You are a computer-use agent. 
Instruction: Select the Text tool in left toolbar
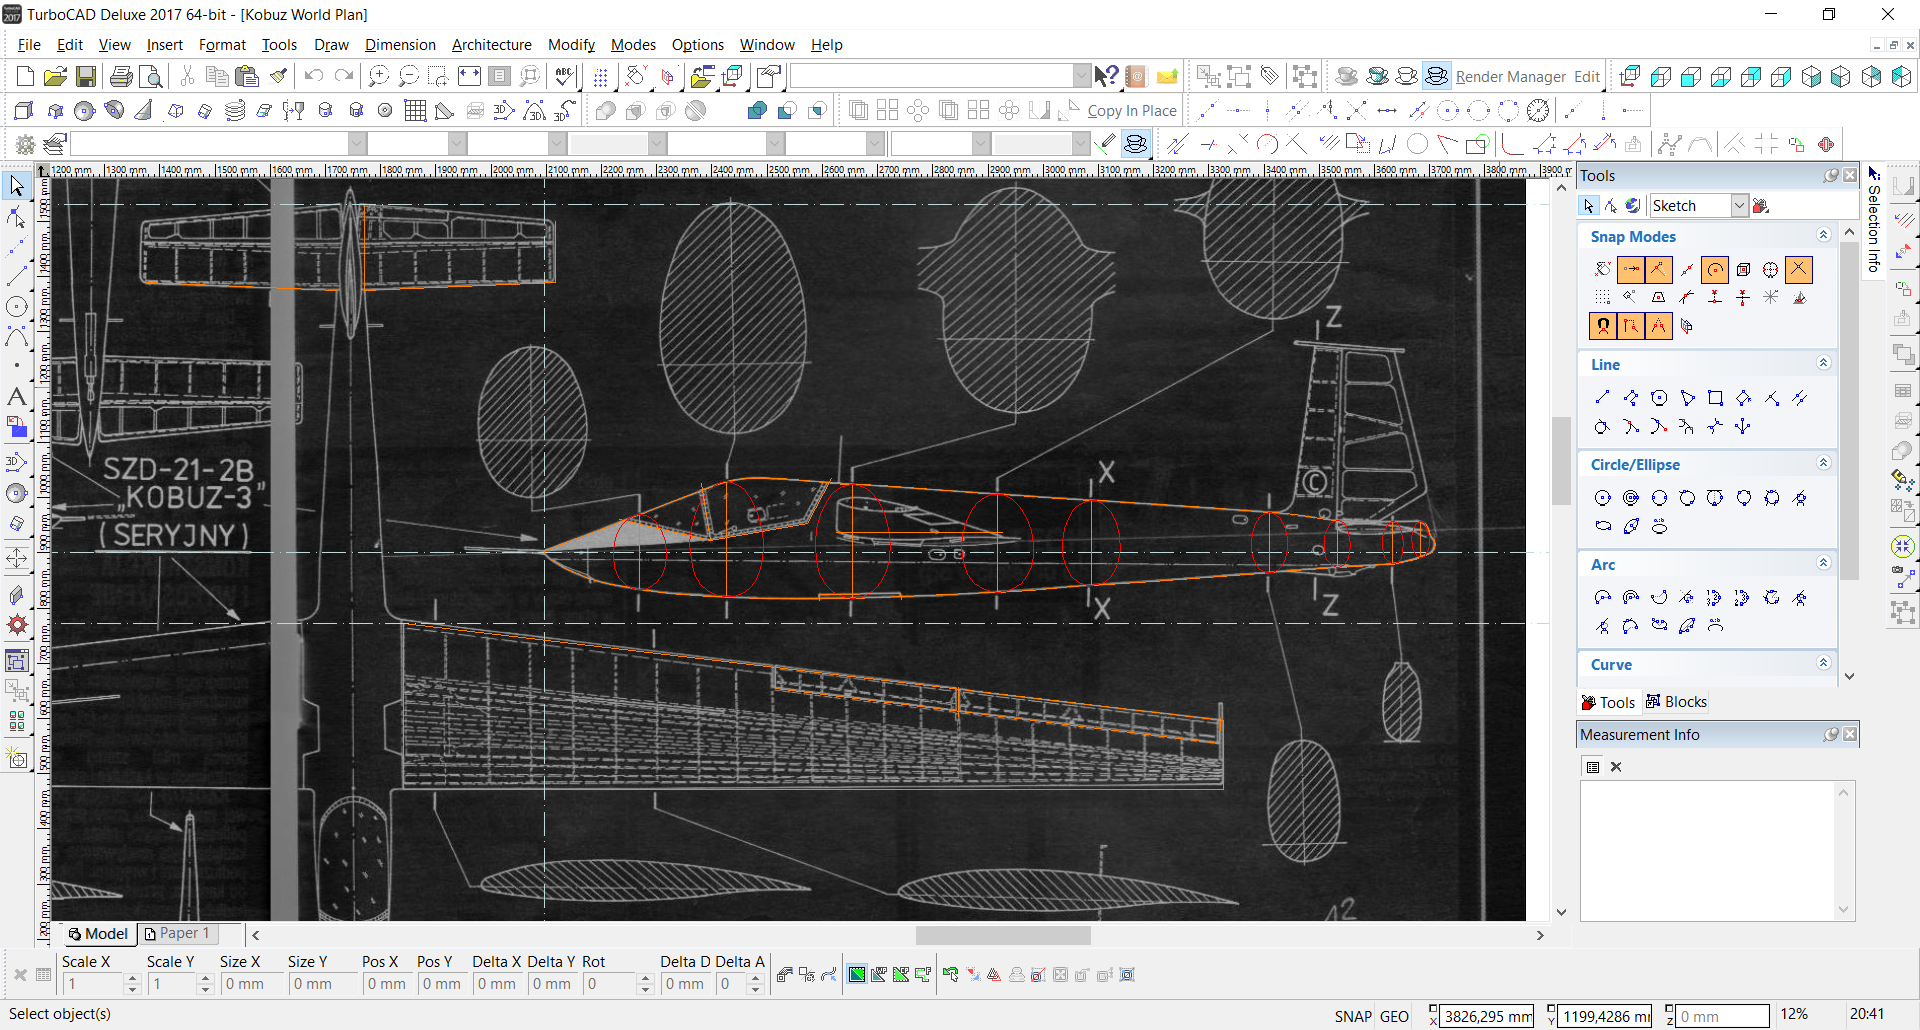coord(17,397)
